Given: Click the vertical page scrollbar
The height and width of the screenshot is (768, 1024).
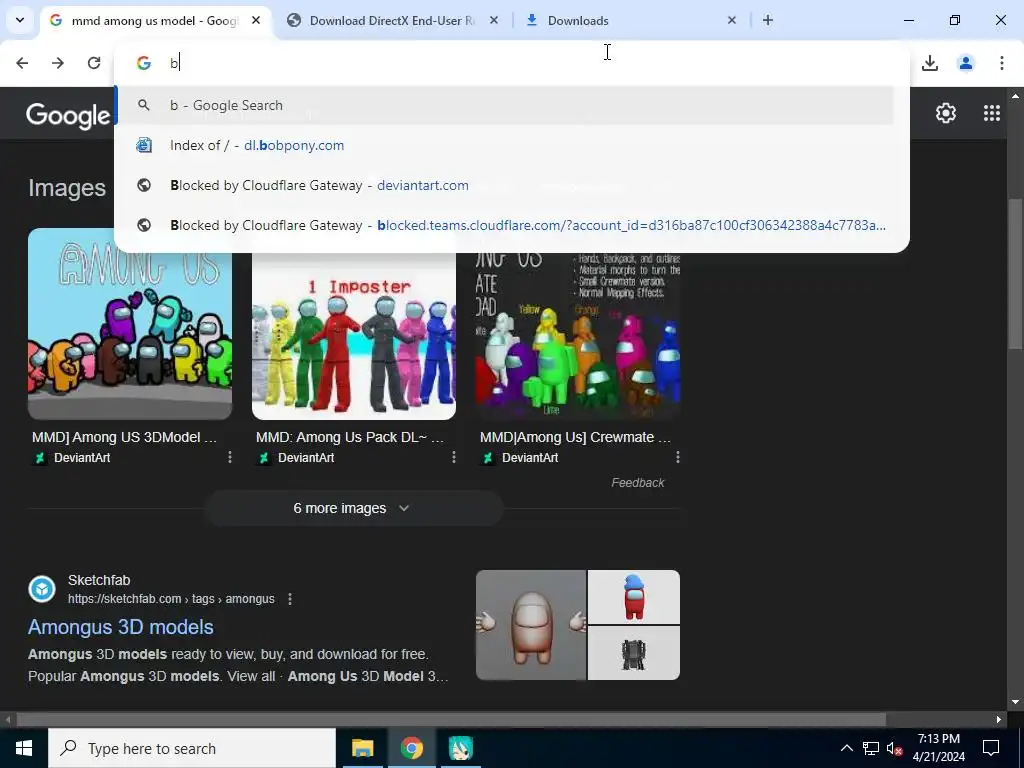Looking at the screenshot, I should (x=1015, y=274).
